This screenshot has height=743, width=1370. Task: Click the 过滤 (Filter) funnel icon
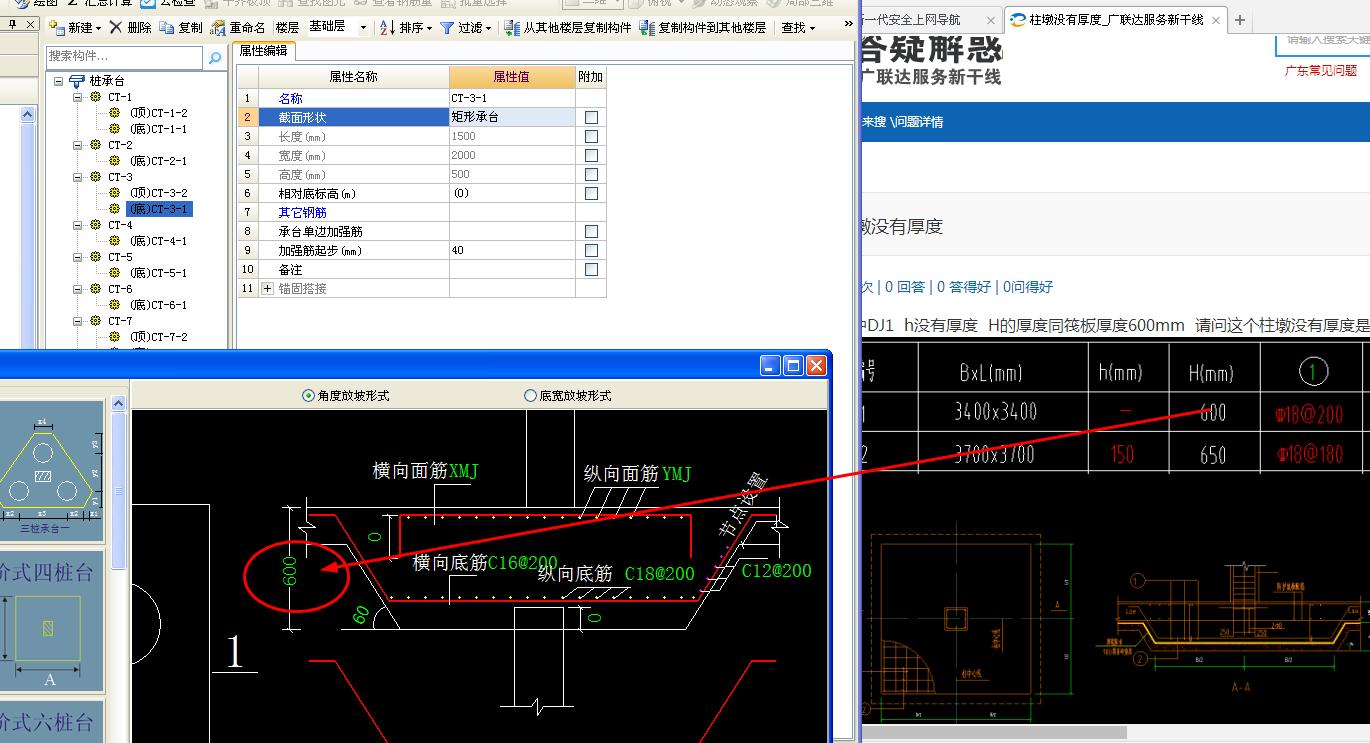point(447,28)
